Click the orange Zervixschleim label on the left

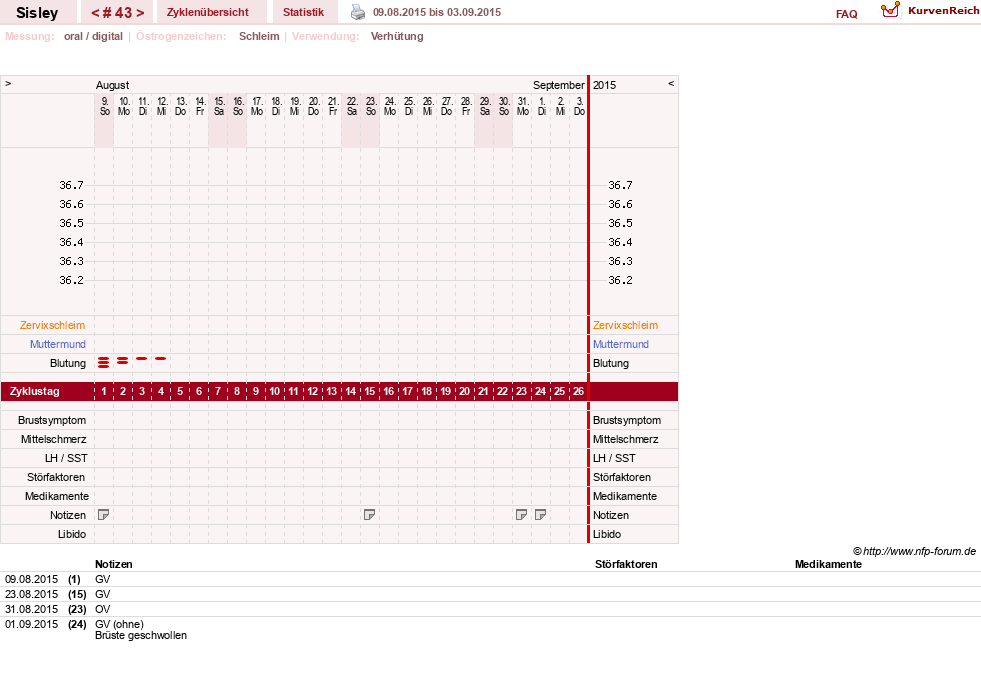(53, 325)
